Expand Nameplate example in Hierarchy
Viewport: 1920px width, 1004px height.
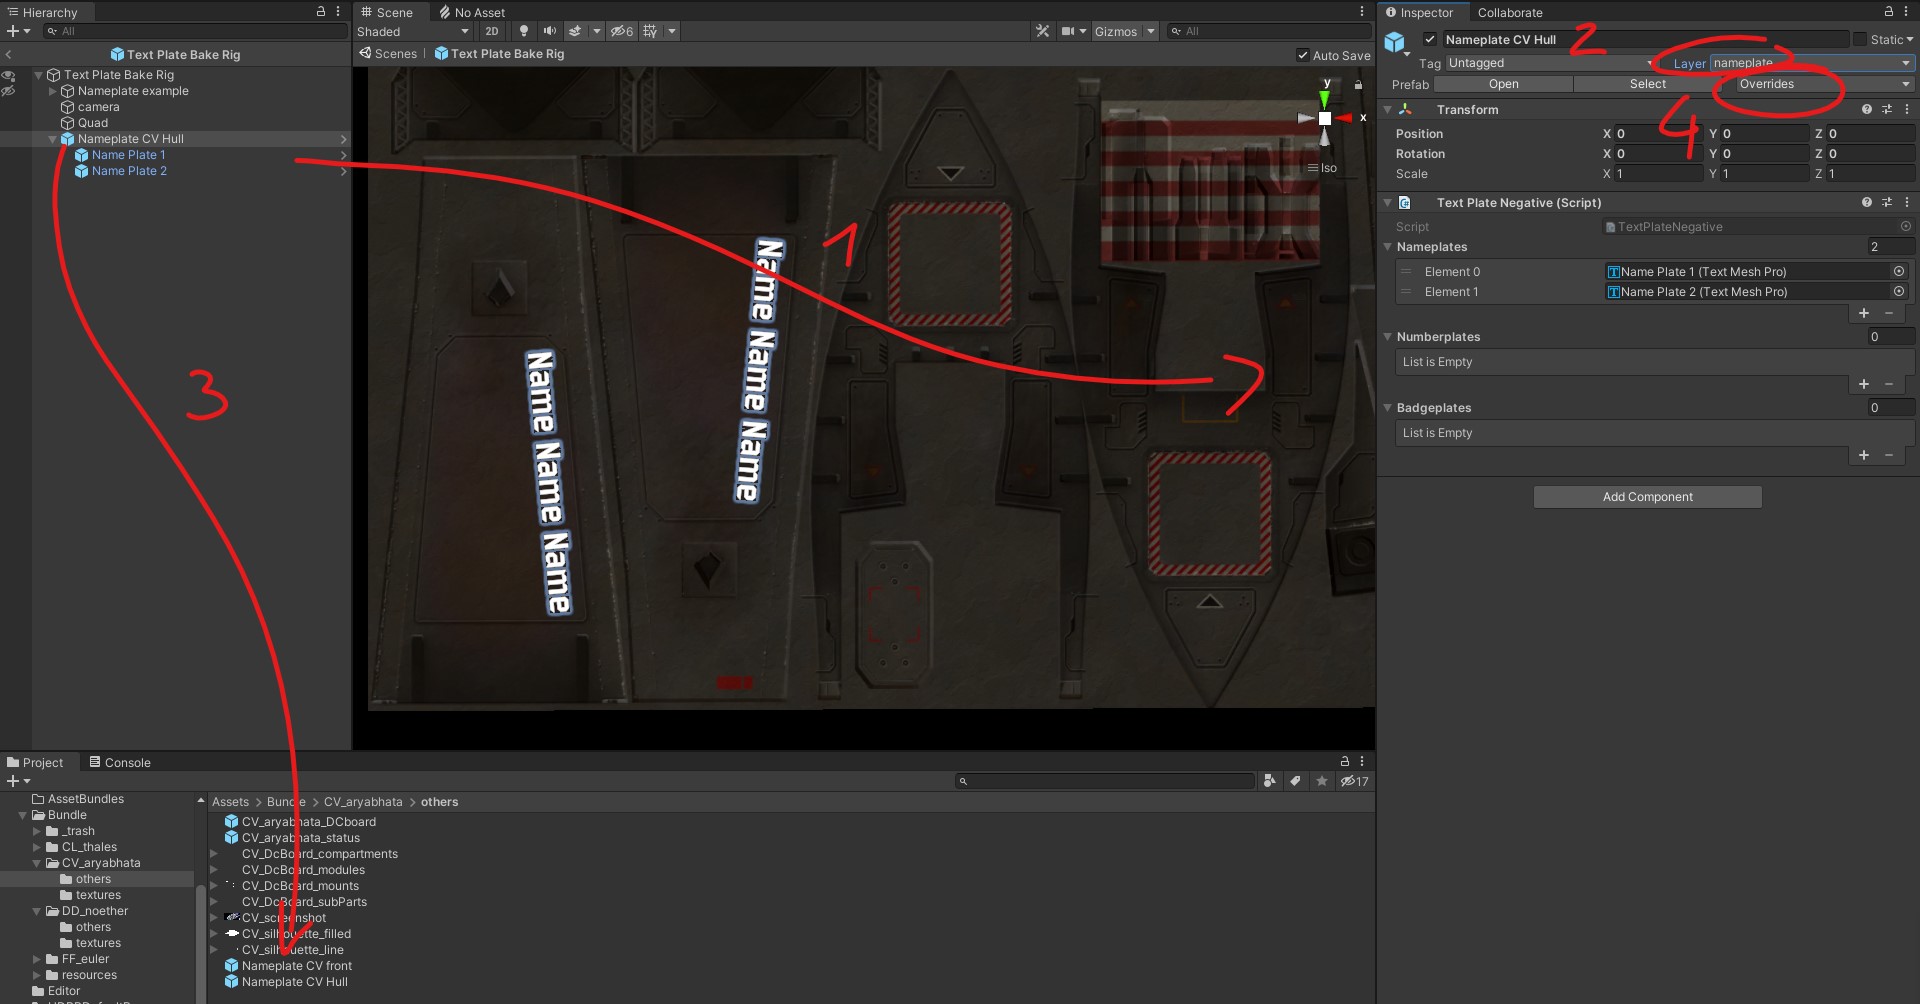click(x=53, y=91)
